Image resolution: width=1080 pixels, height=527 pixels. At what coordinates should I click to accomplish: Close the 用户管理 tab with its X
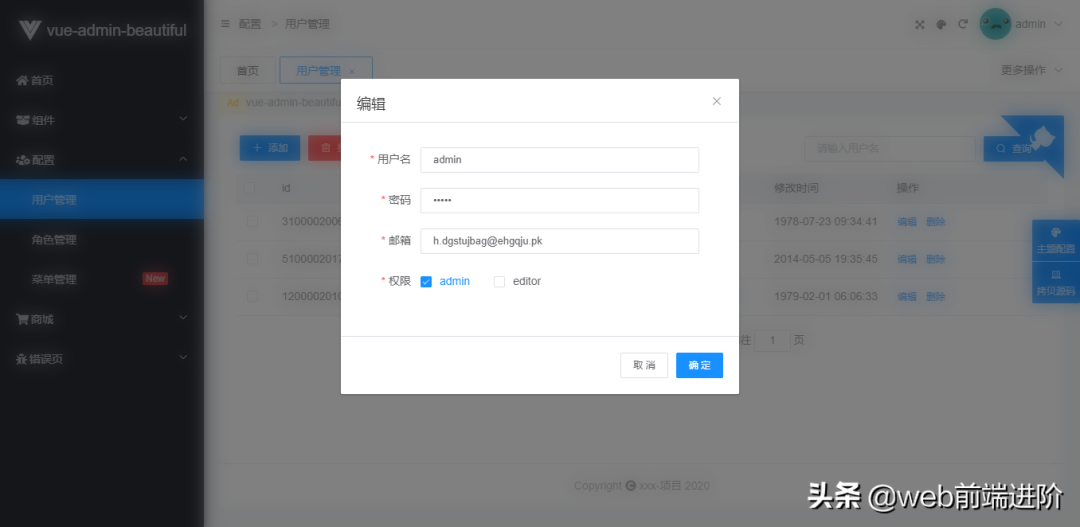(x=352, y=72)
